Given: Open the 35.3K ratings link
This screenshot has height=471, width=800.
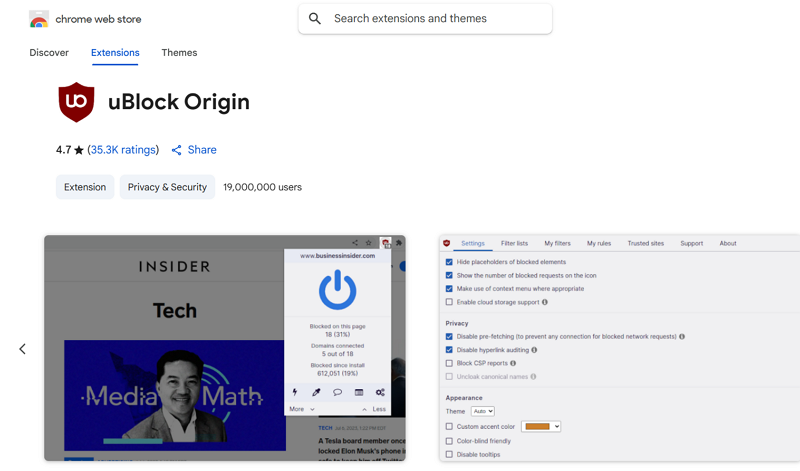Looking at the screenshot, I should (x=123, y=150).
